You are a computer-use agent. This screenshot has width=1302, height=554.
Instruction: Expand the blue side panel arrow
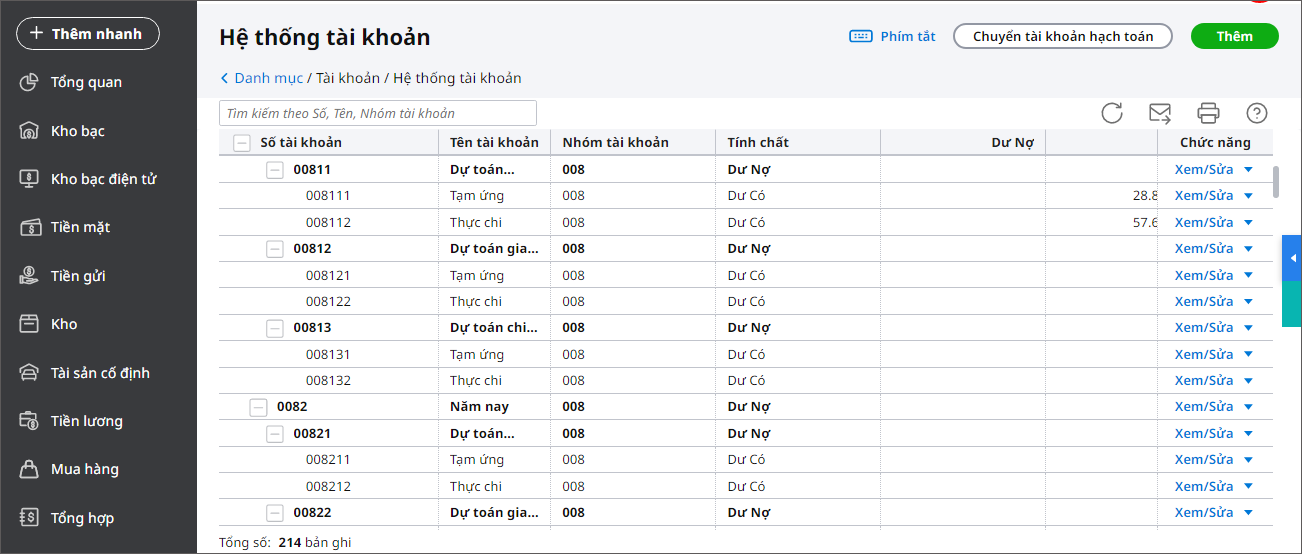click(x=1292, y=259)
